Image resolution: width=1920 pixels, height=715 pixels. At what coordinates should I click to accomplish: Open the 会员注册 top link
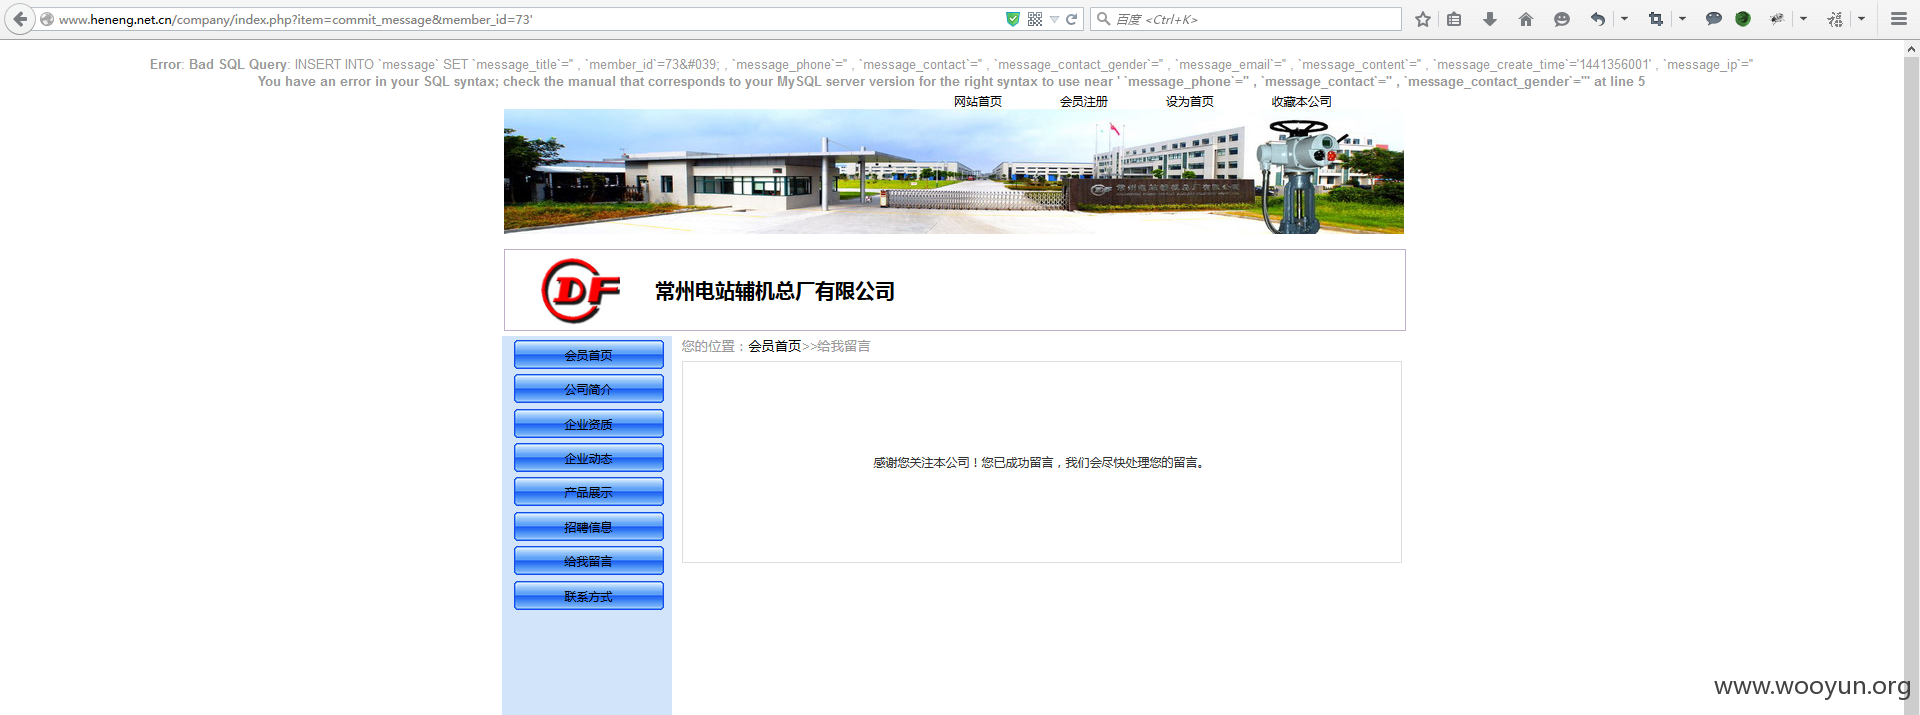(x=1084, y=102)
